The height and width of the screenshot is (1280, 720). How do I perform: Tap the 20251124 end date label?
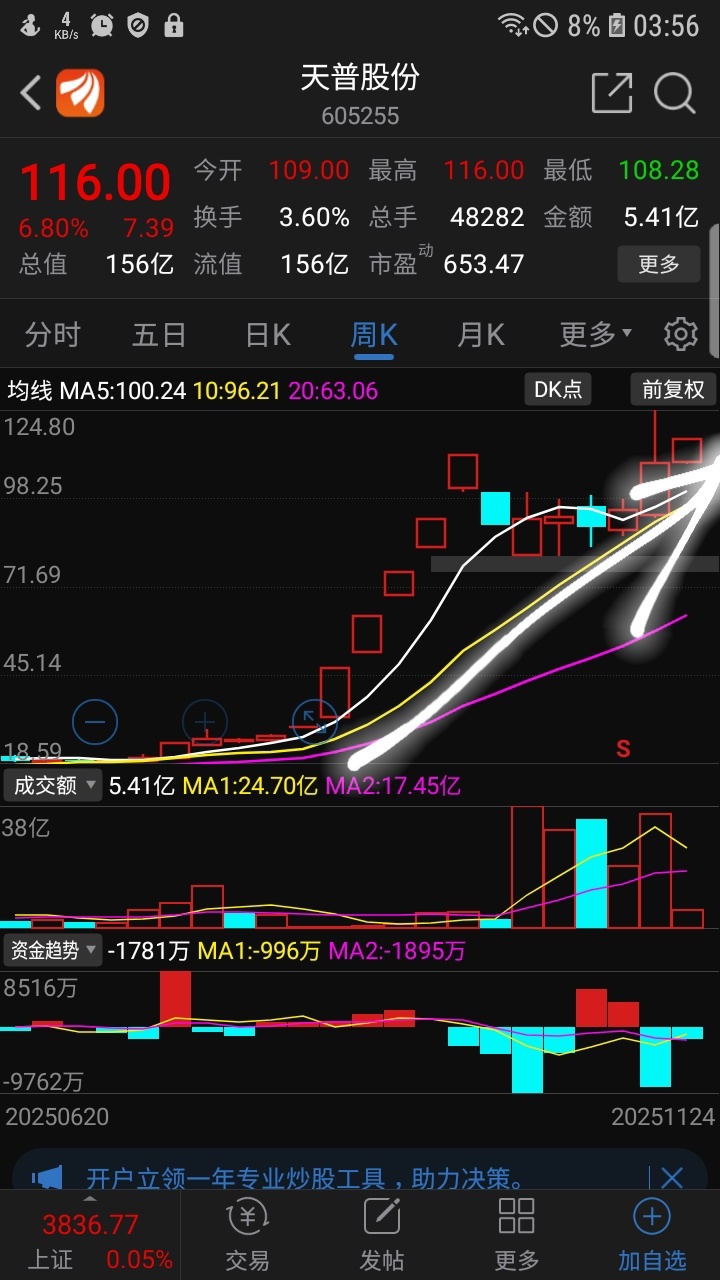(x=663, y=1116)
